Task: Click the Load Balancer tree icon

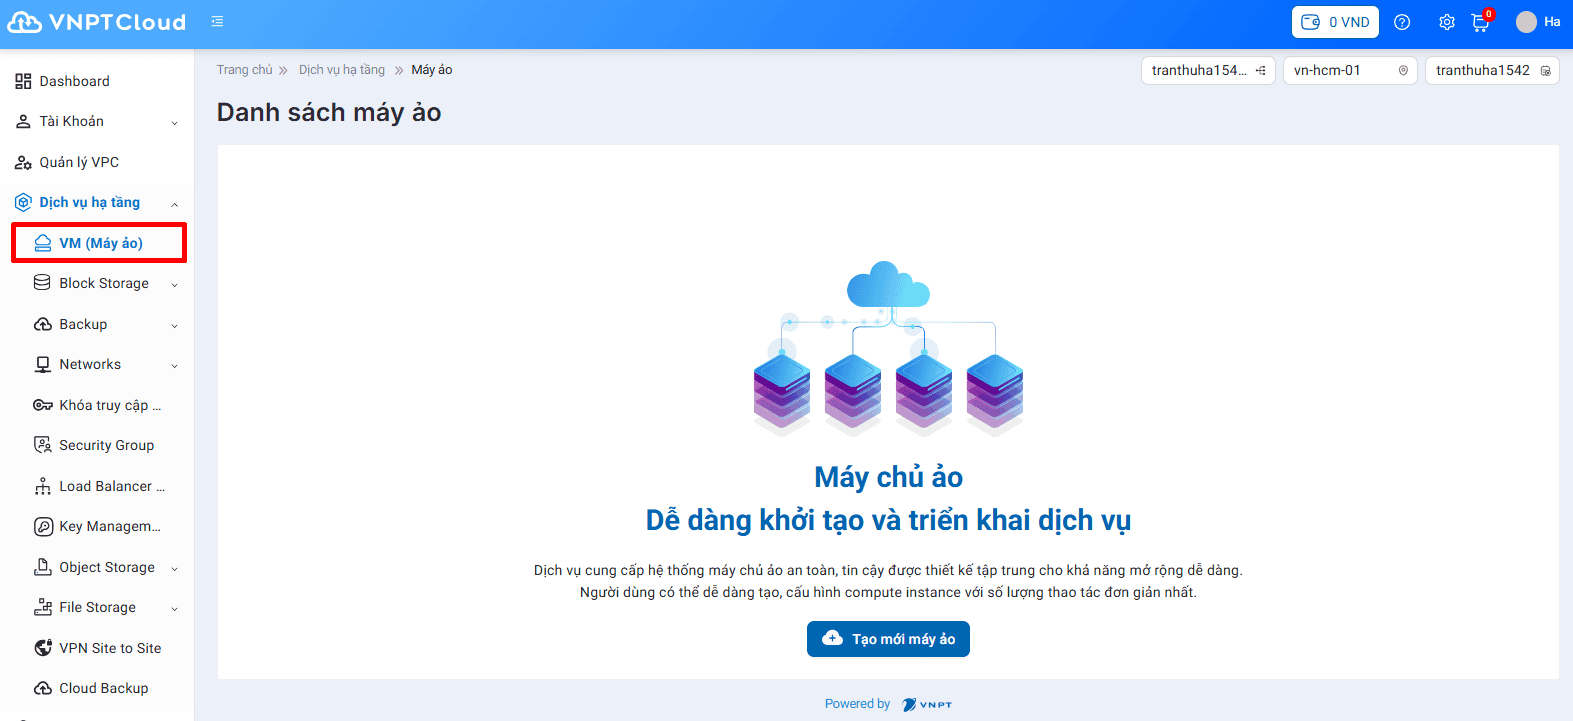Action: coord(43,486)
